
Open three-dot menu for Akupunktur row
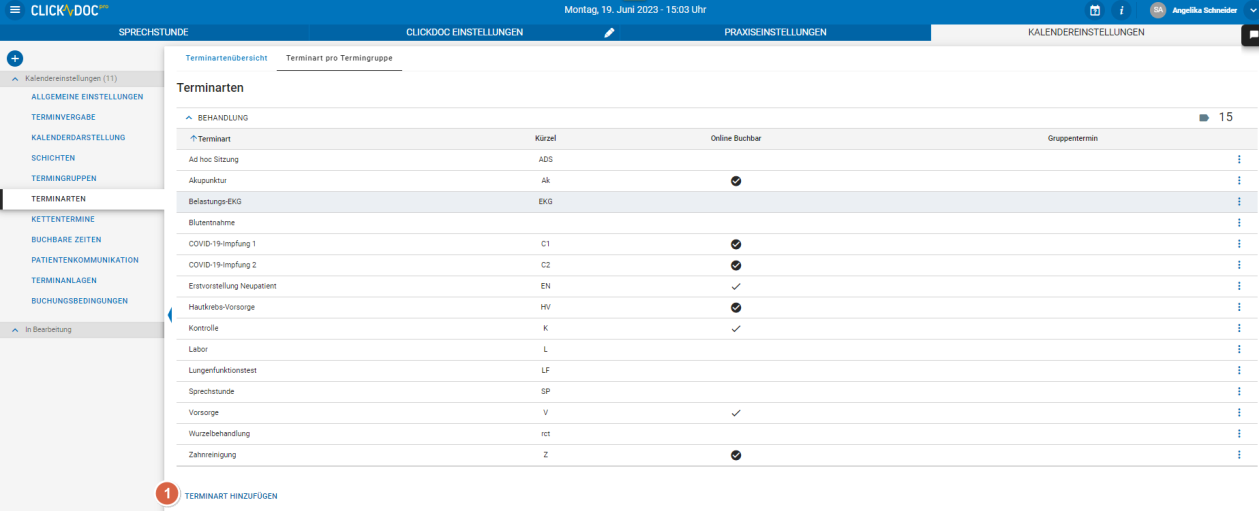[x=1239, y=181]
